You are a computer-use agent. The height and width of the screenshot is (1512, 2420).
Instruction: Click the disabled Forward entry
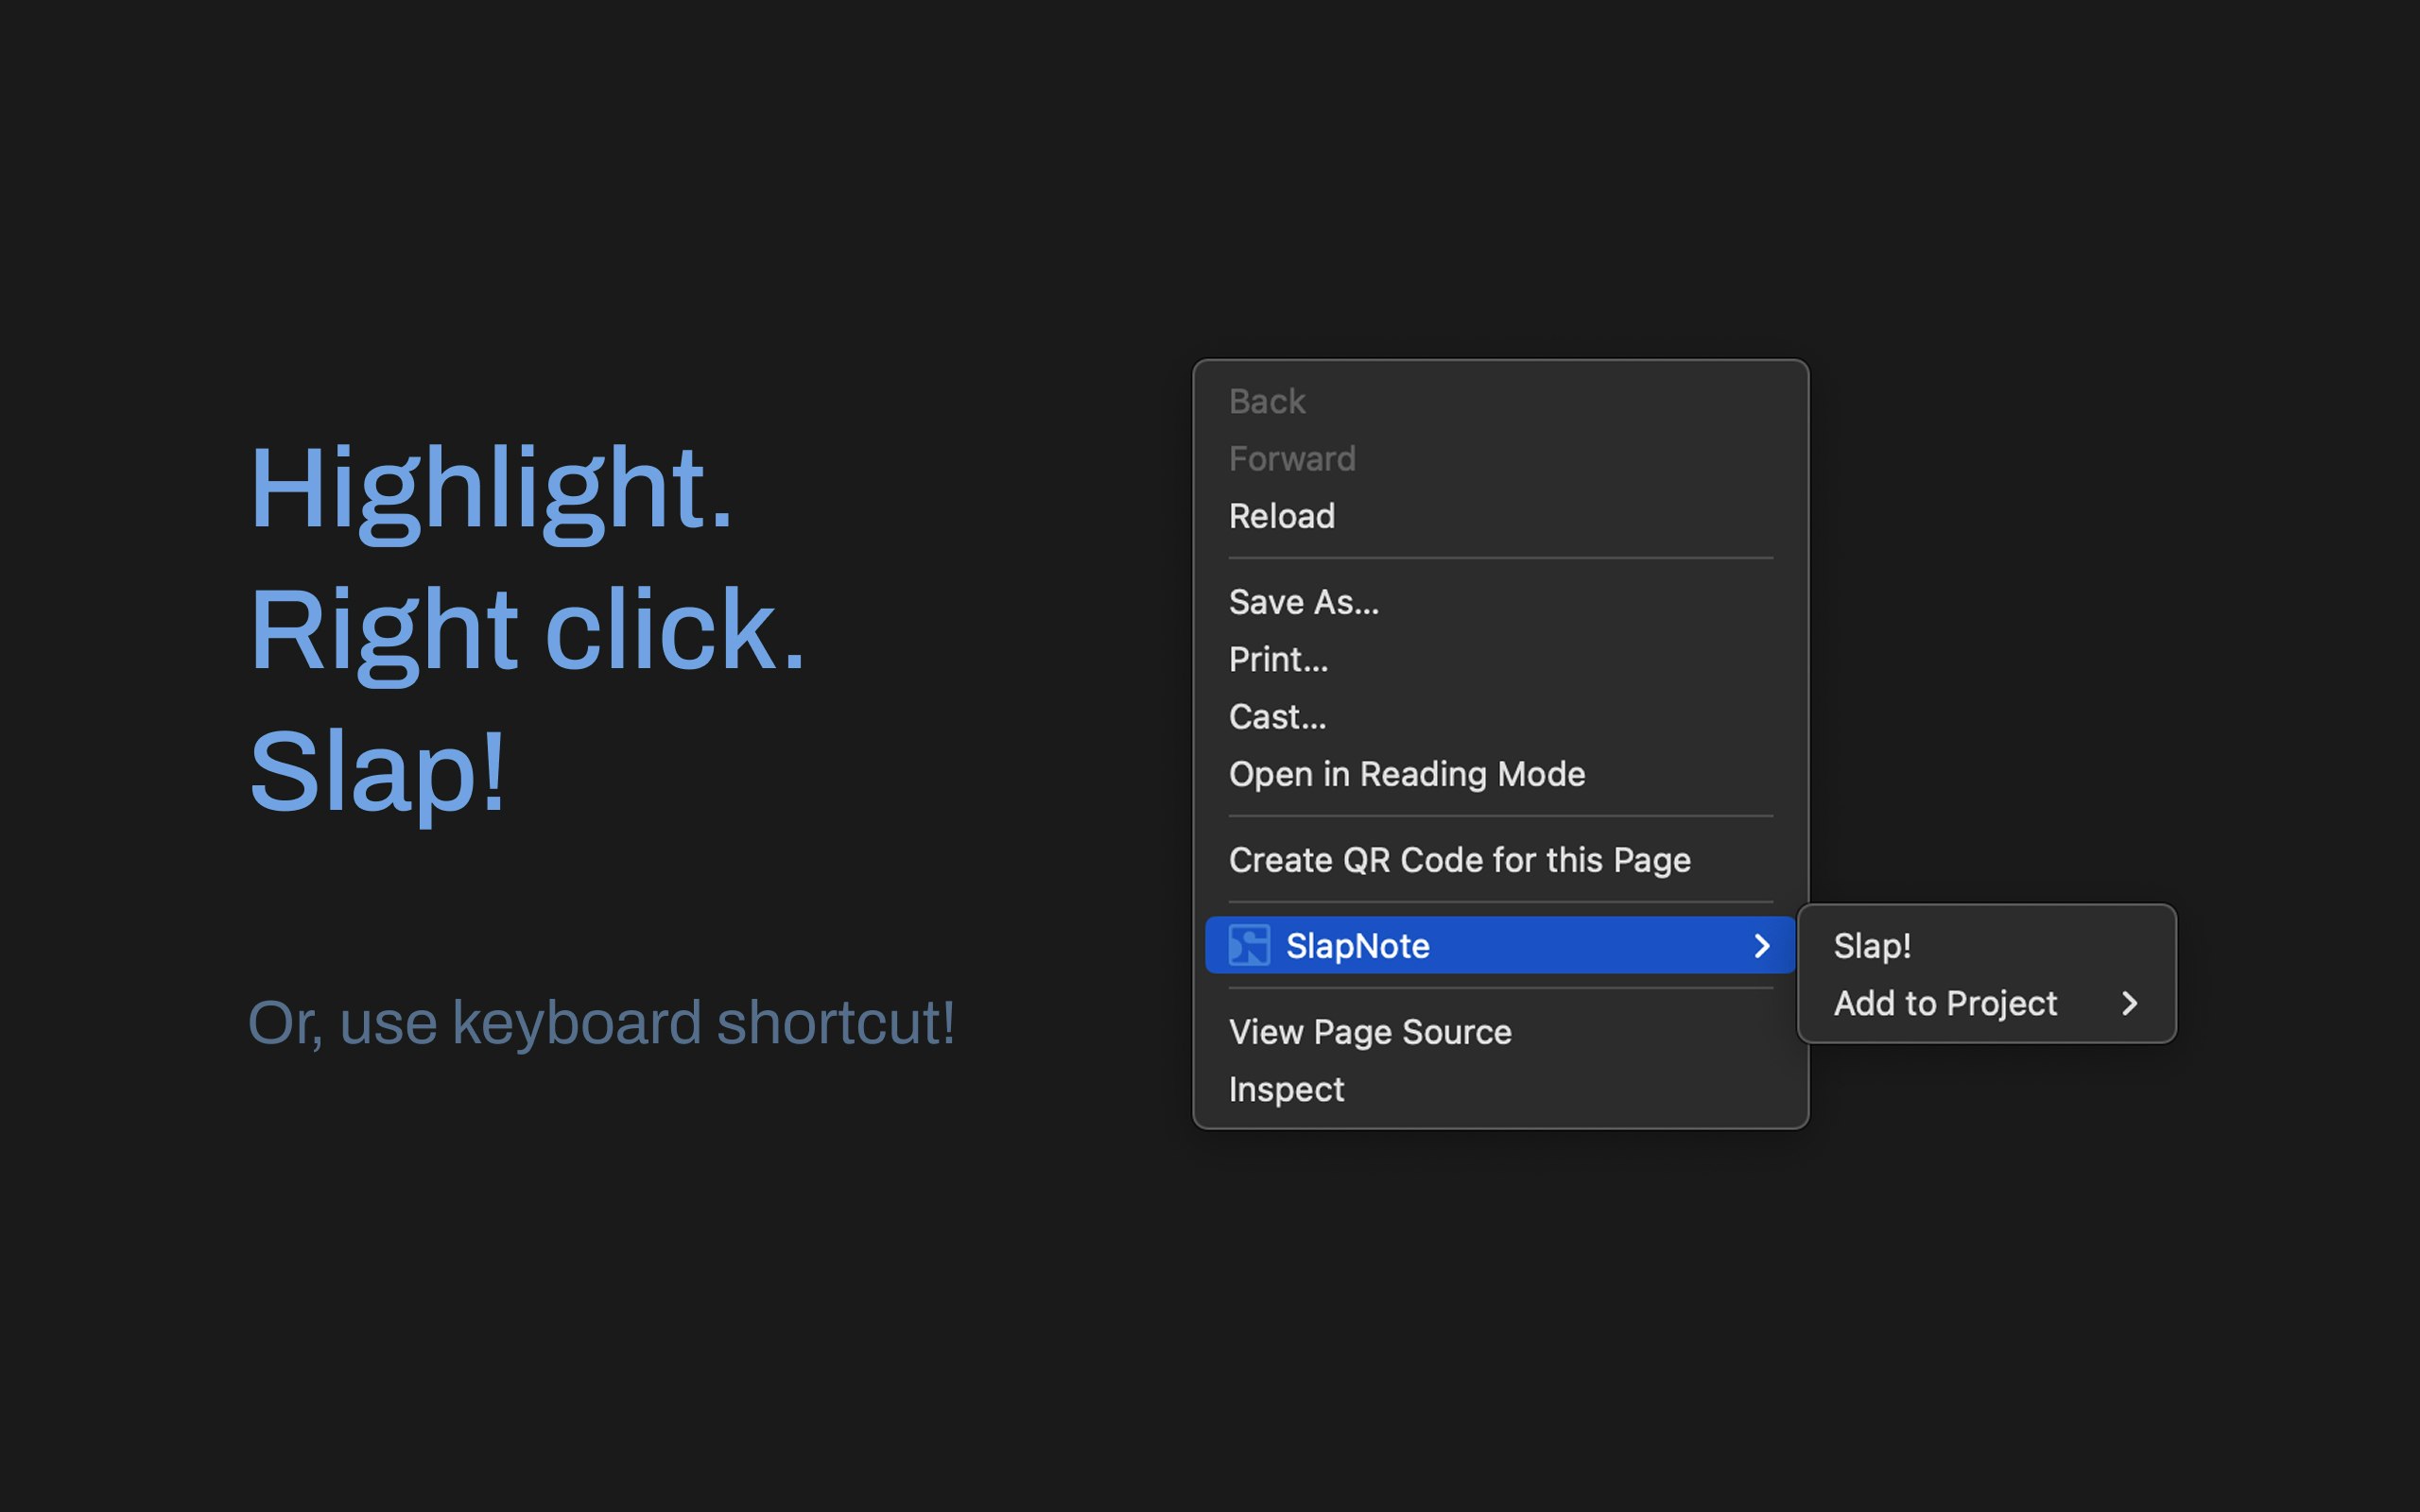[1292, 458]
